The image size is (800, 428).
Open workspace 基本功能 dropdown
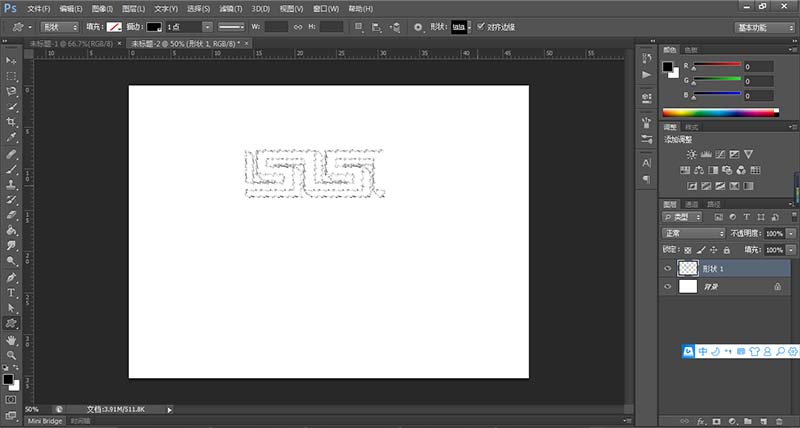pyautogui.click(x=764, y=28)
